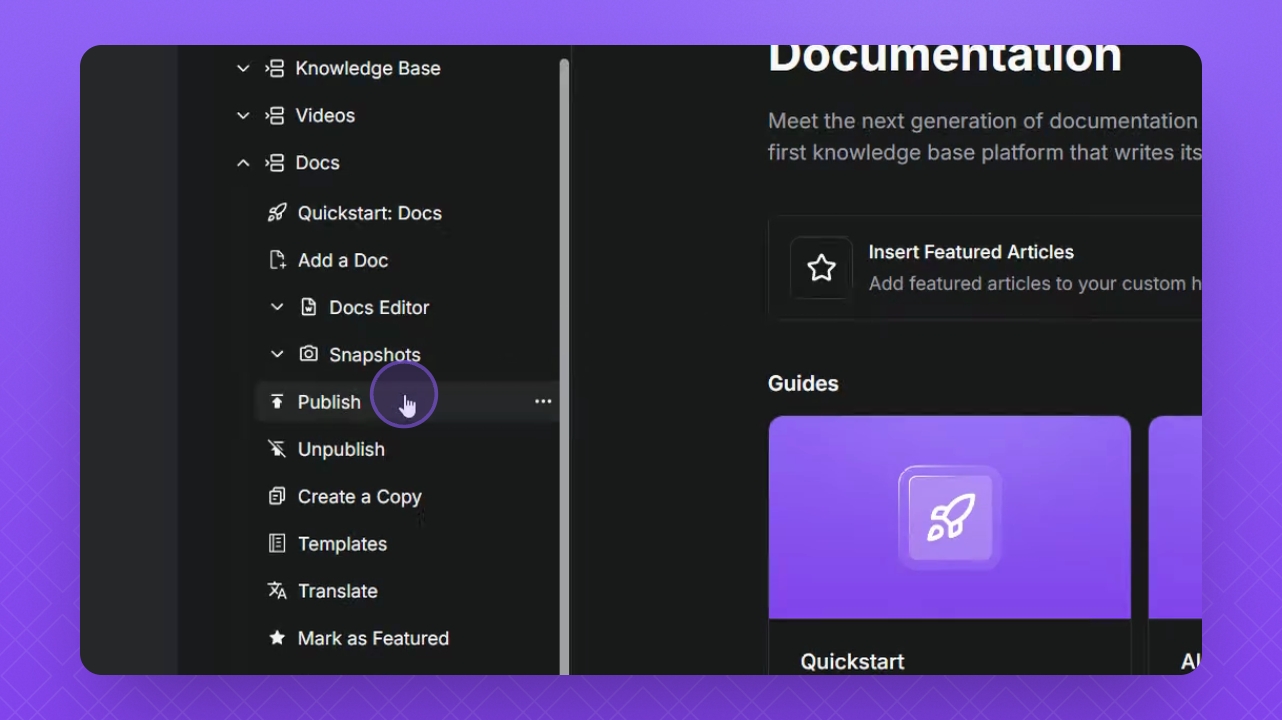Click the Translate language icon
This screenshot has height=720, width=1282.
(x=277, y=590)
